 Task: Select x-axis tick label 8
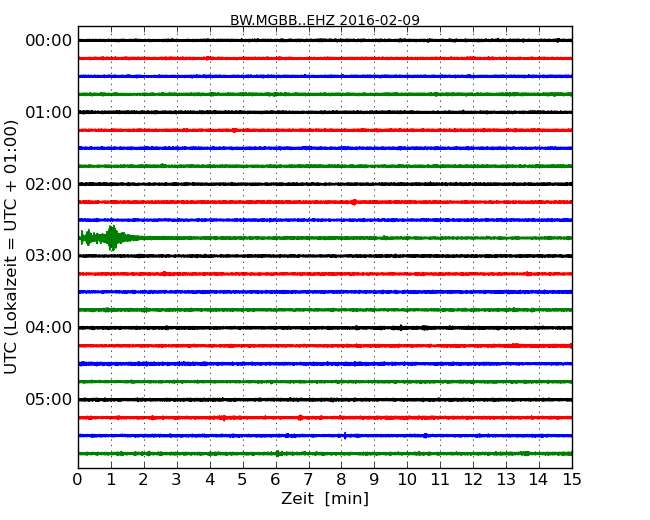coord(341,480)
